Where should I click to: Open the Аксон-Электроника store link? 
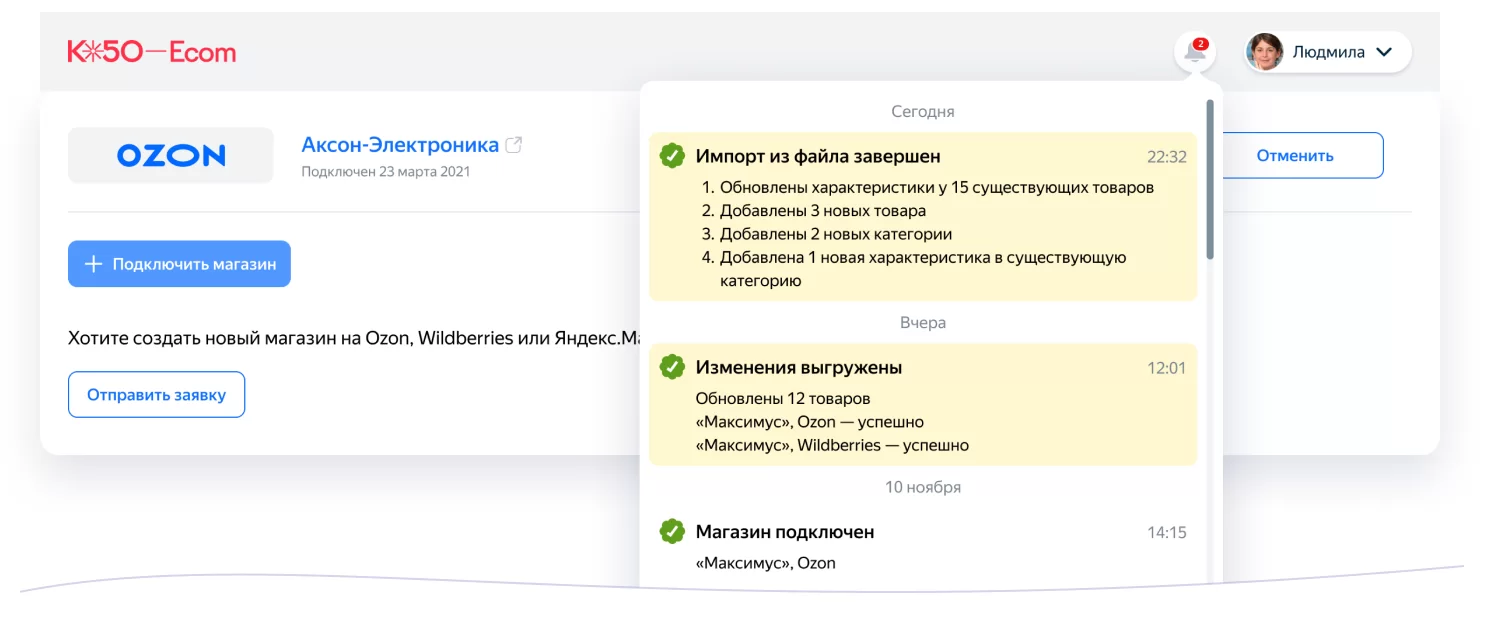[x=399, y=144]
